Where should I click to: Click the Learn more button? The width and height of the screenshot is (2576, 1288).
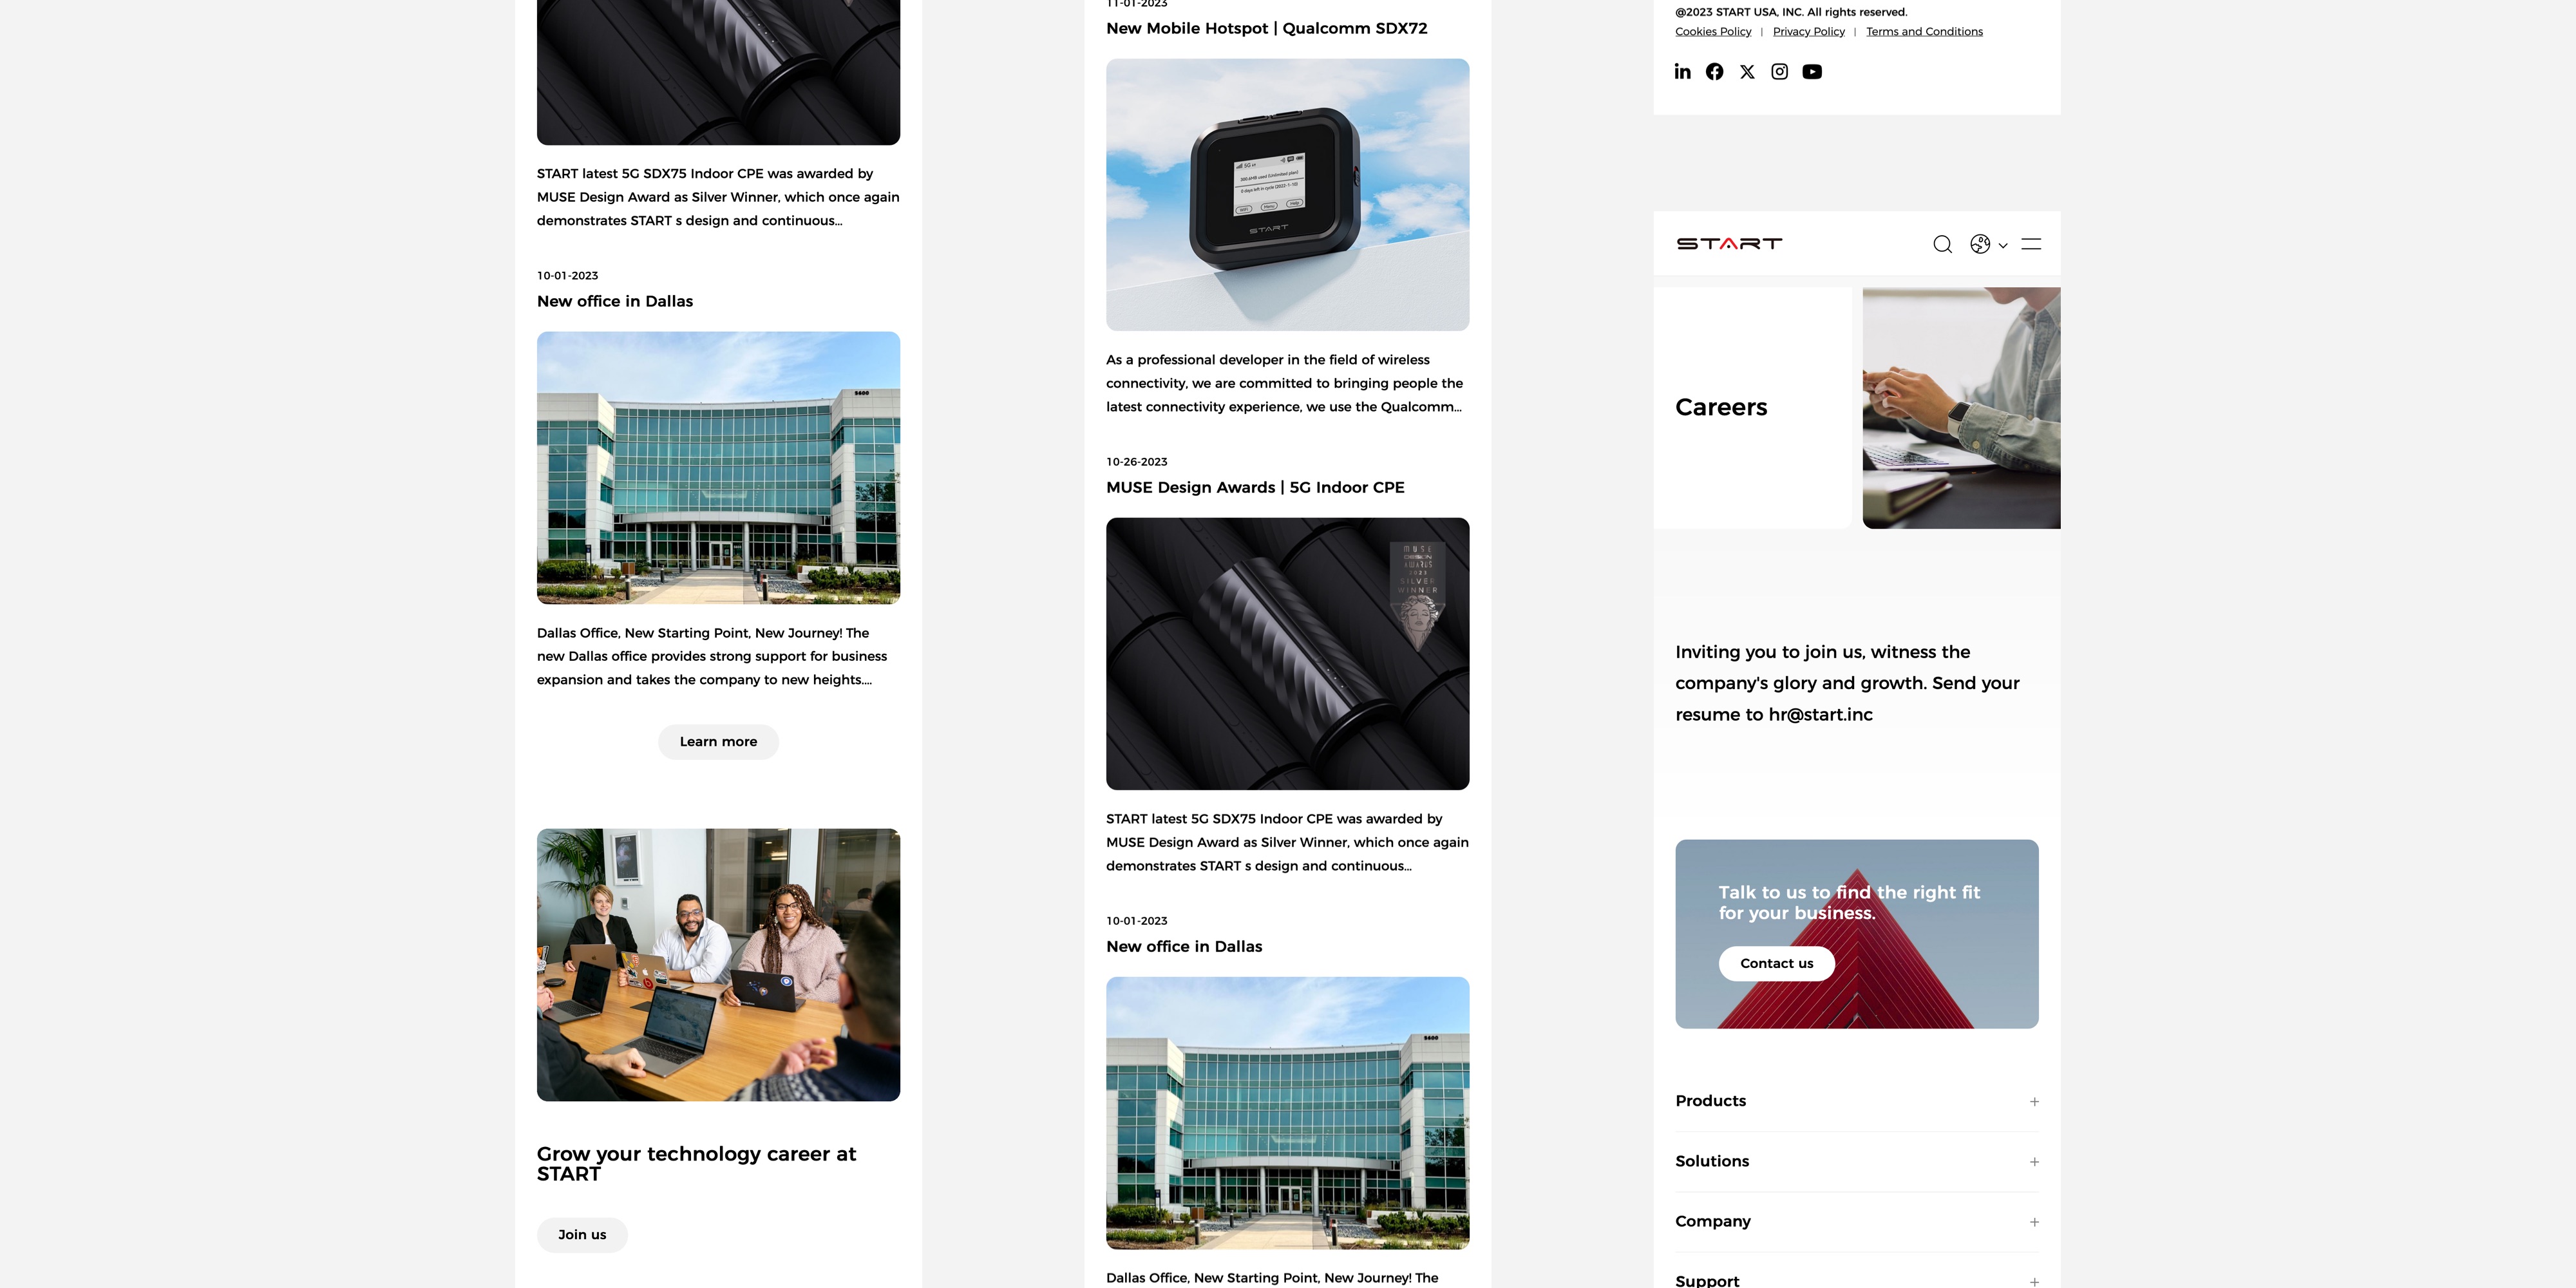click(718, 742)
